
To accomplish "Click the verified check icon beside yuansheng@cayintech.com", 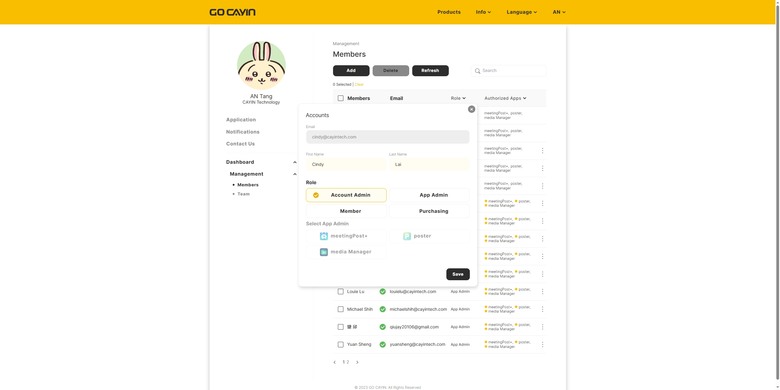I will pos(383,344).
